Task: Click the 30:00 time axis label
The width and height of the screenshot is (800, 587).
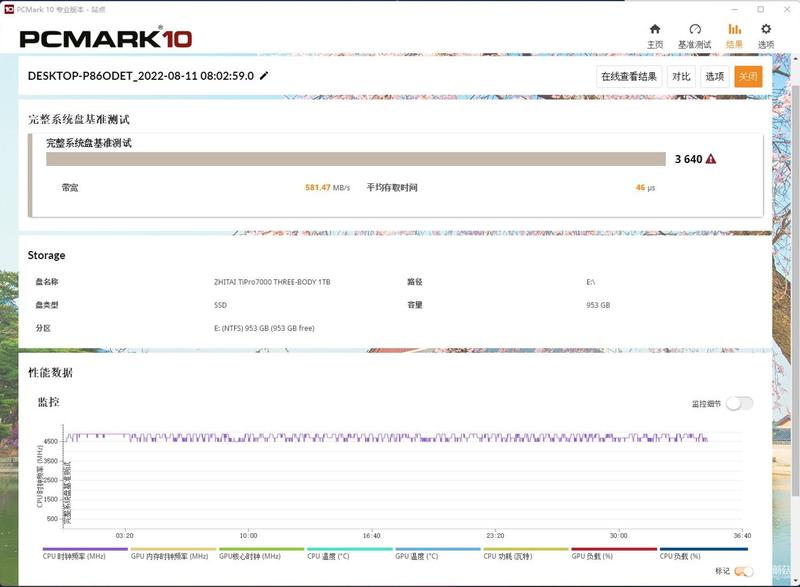Action: tap(618, 535)
